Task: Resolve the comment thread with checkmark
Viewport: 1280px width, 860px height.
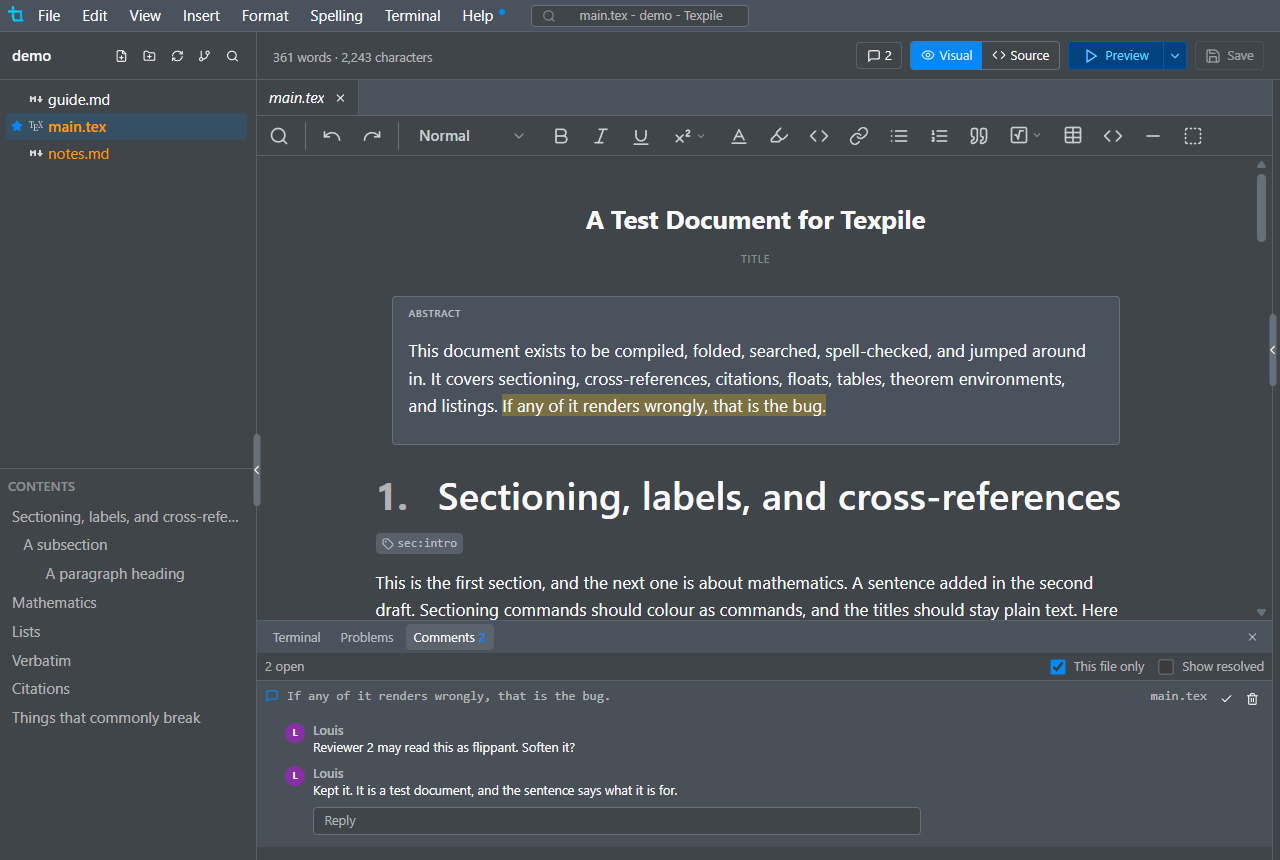Action: (1227, 698)
